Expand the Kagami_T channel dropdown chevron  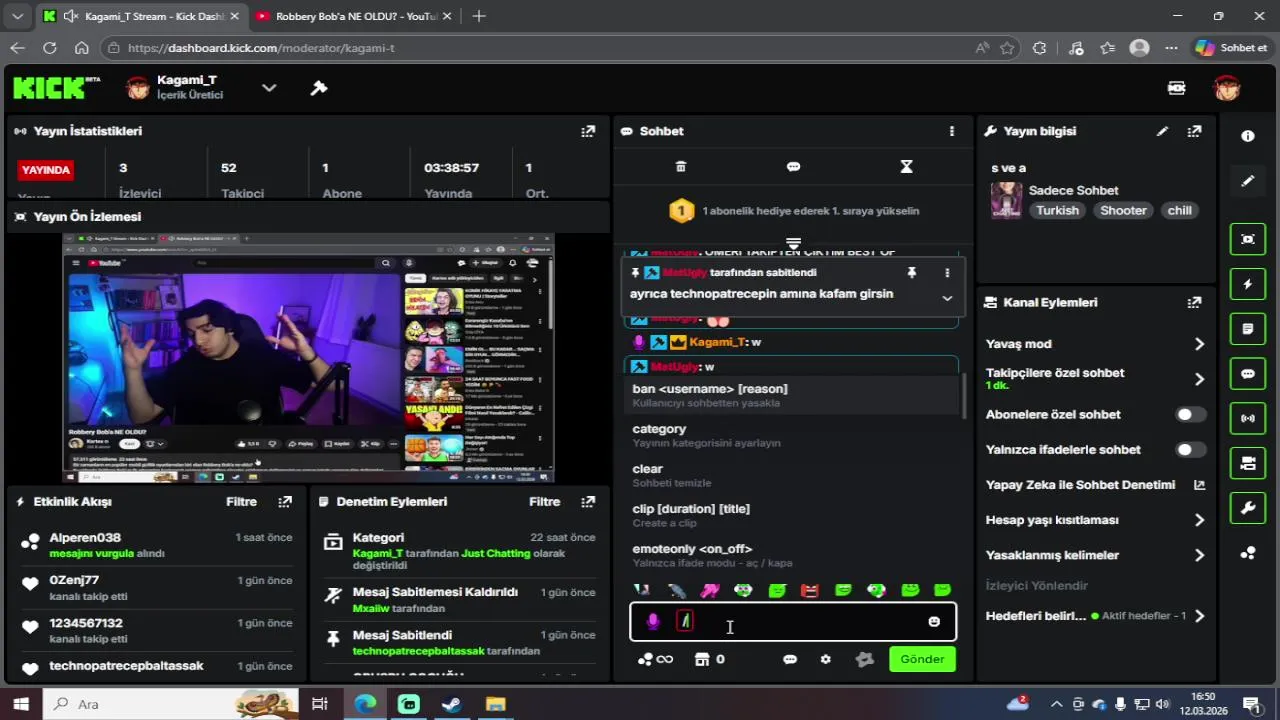point(269,88)
